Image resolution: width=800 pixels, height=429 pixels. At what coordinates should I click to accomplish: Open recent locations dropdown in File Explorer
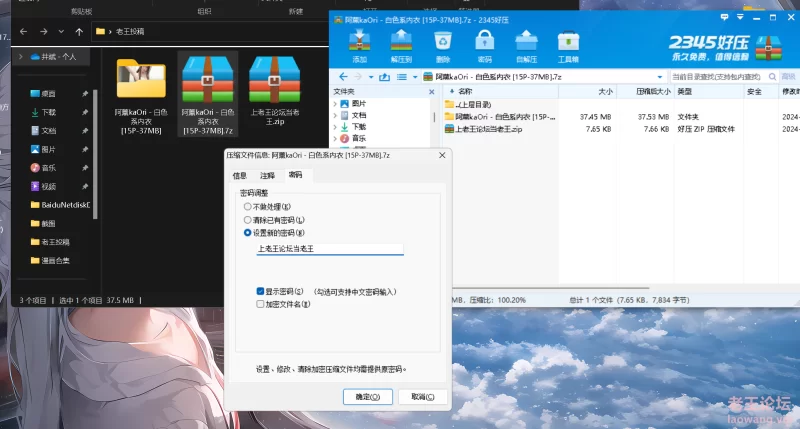tap(61, 32)
